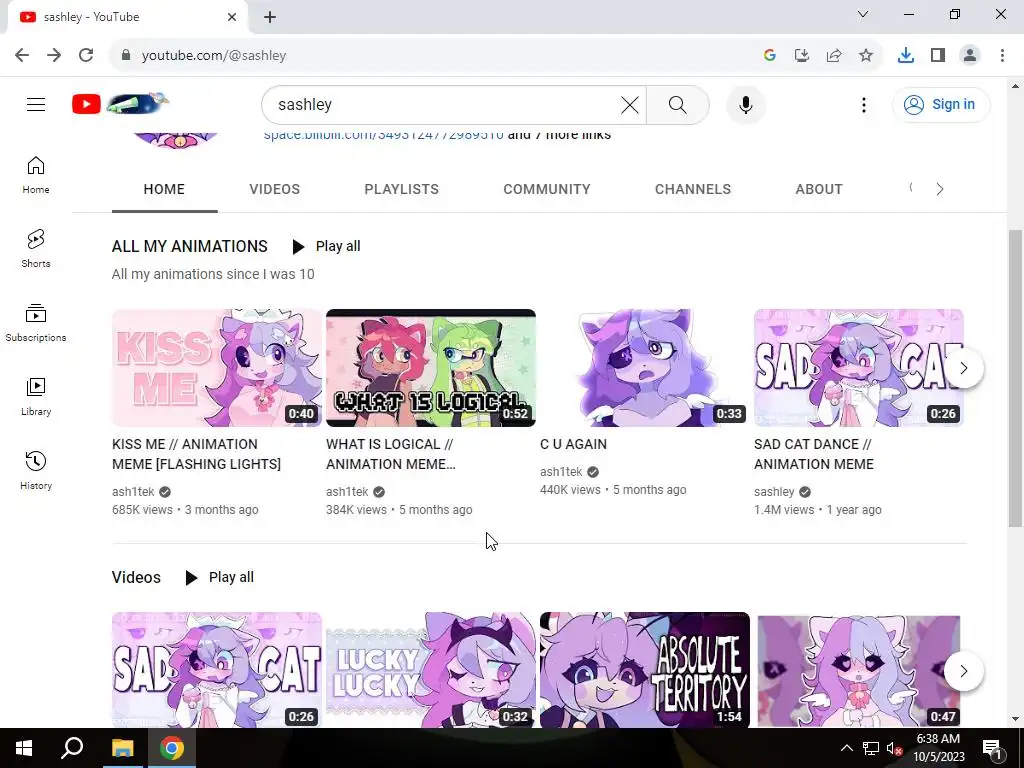
Task: Go back with the browser back arrow
Action: [22, 56]
